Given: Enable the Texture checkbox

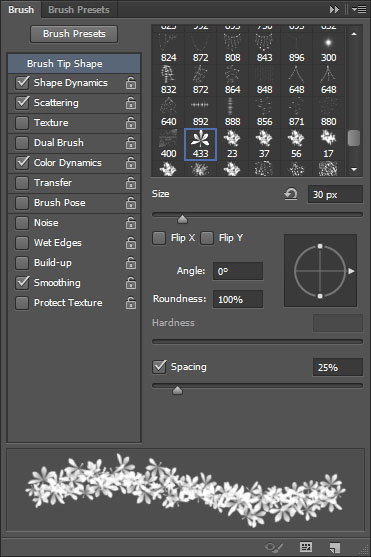Looking at the screenshot, I should 22,123.
